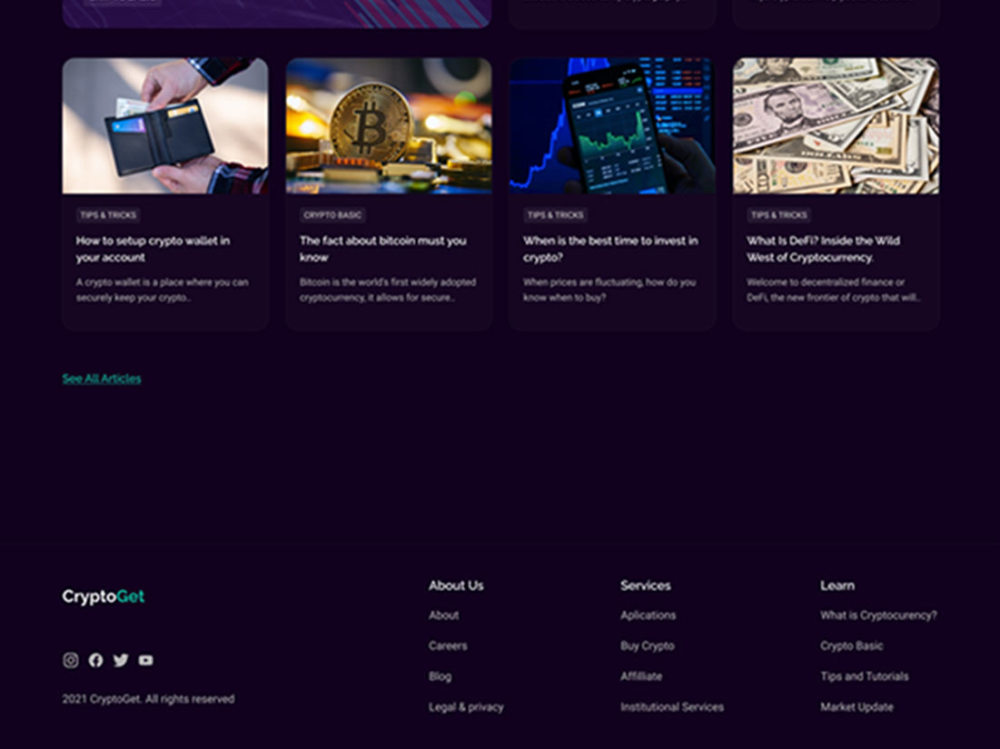Open the Twitter social icon
1000x749 pixels.
(121, 660)
